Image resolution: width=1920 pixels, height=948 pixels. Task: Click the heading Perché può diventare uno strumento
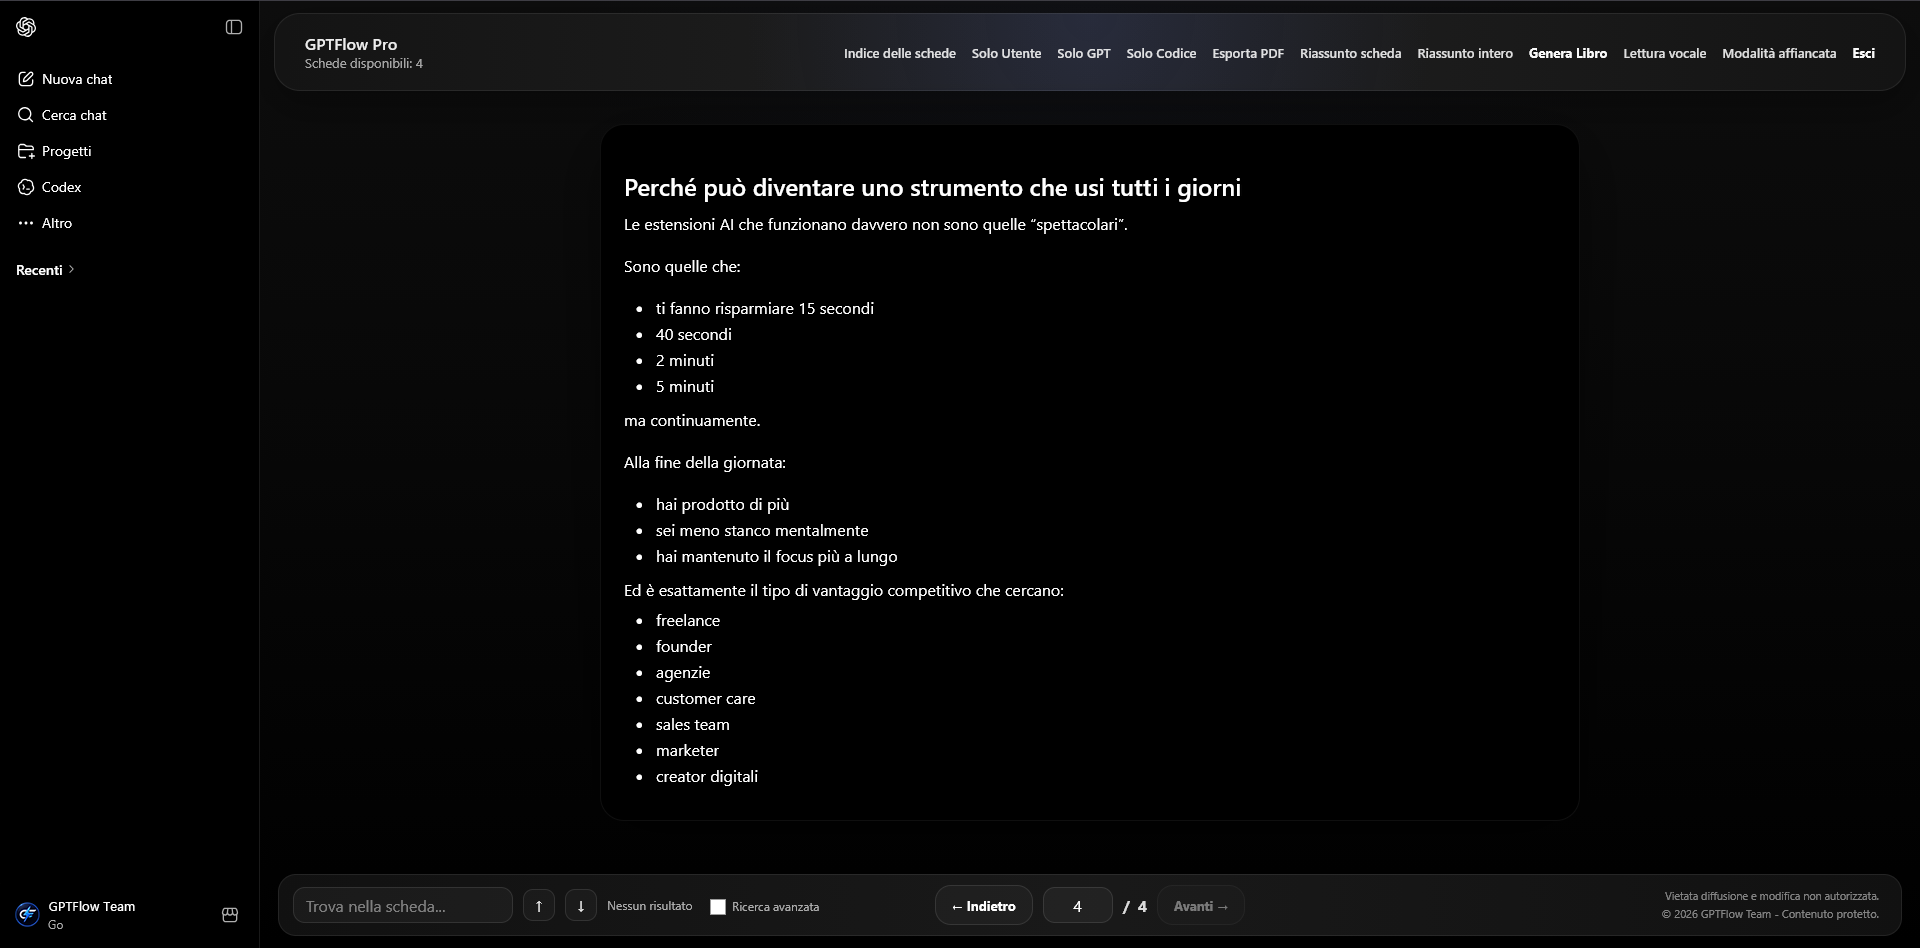(x=932, y=188)
